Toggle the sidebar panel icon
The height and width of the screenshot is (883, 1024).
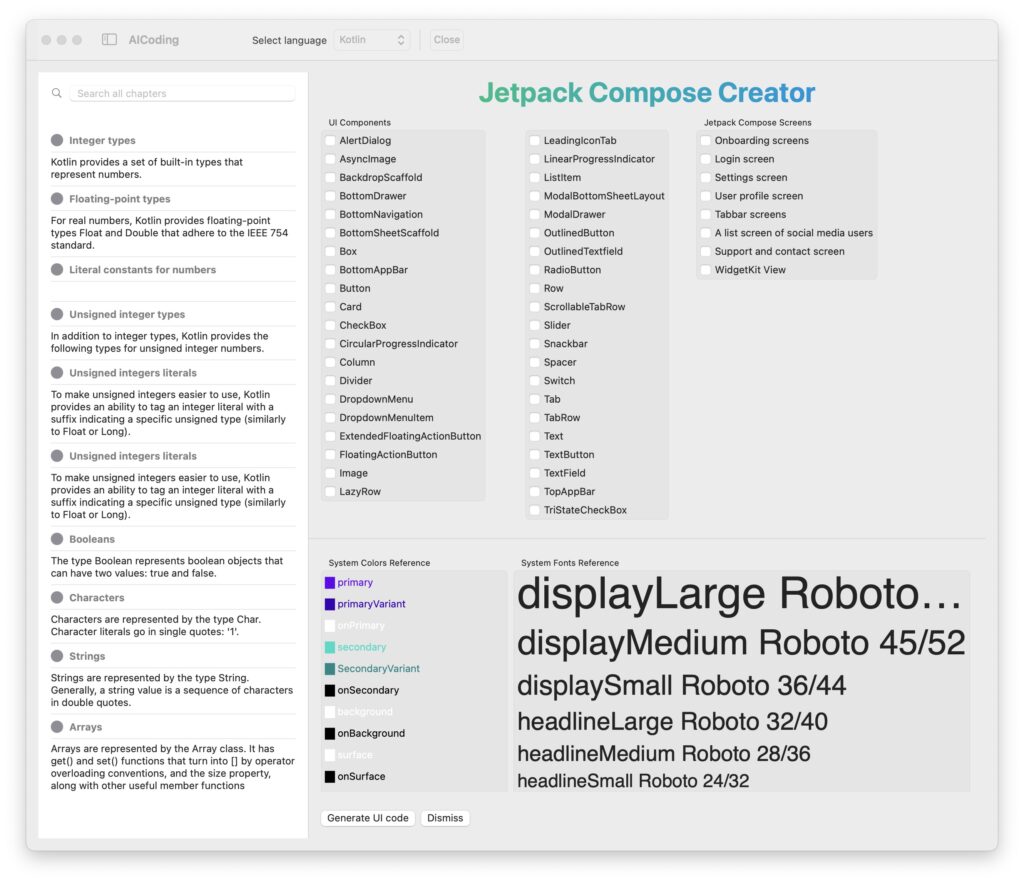click(x=109, y=40)
